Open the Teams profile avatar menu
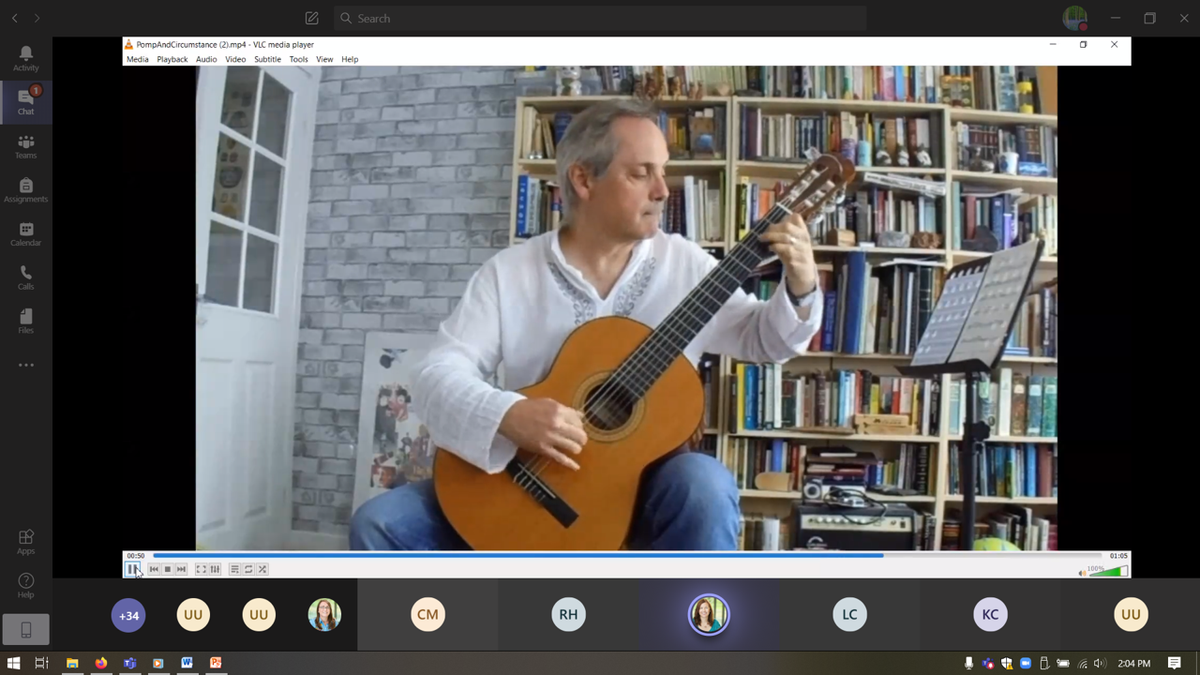 pos(1075,18)
